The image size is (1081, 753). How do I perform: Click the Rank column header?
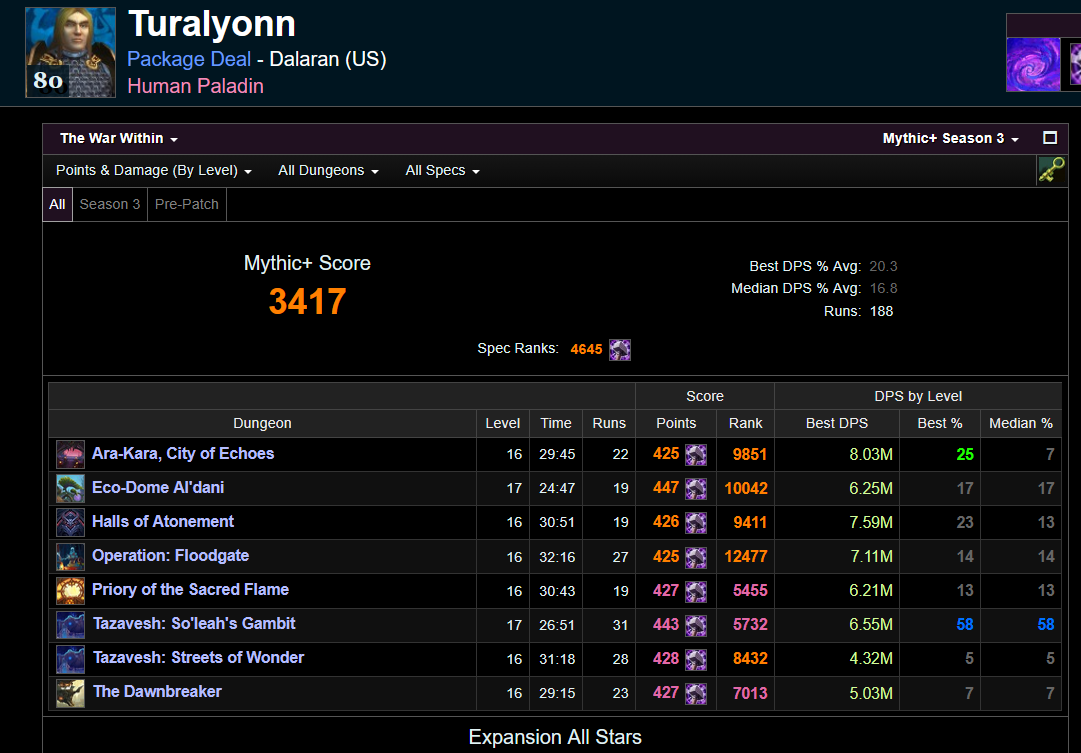745,423
